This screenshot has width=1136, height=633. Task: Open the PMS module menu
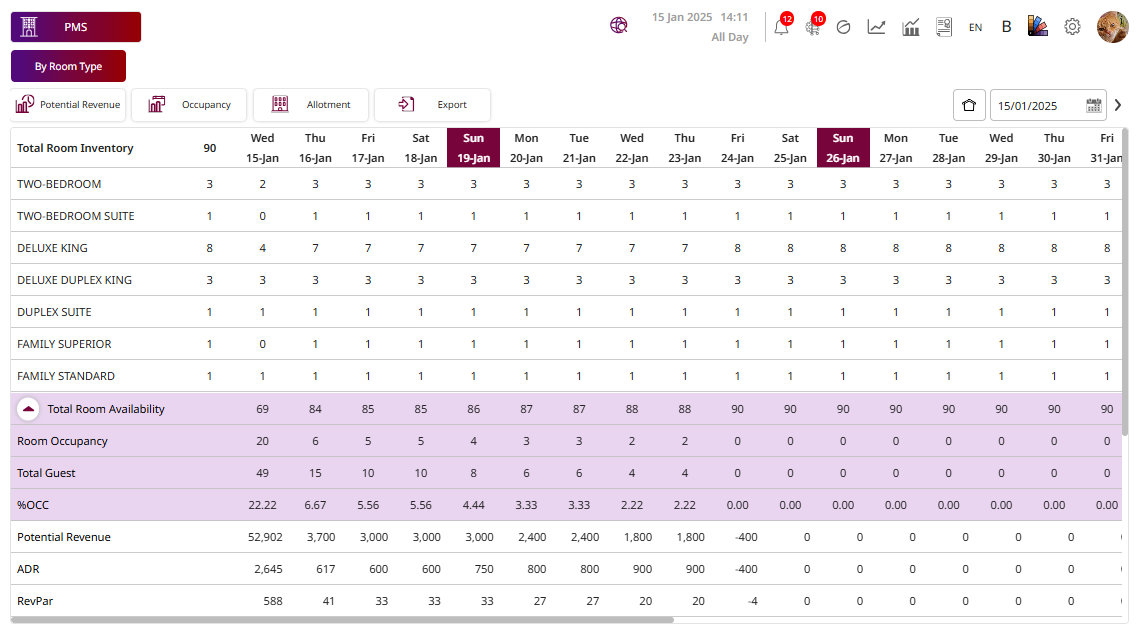(76, 27)
